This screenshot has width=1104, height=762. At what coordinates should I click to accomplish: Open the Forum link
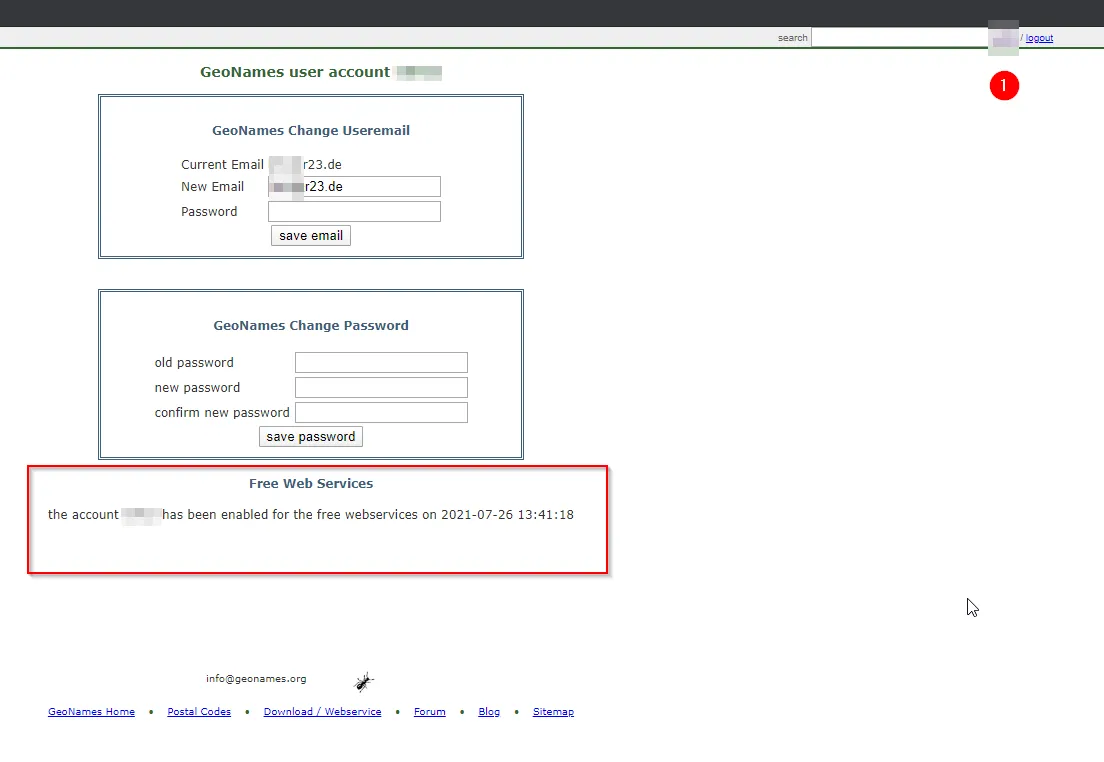pos(429,711)
